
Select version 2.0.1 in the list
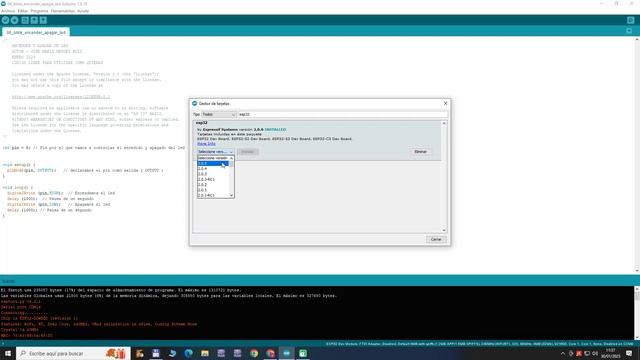(x=213, y=190)
